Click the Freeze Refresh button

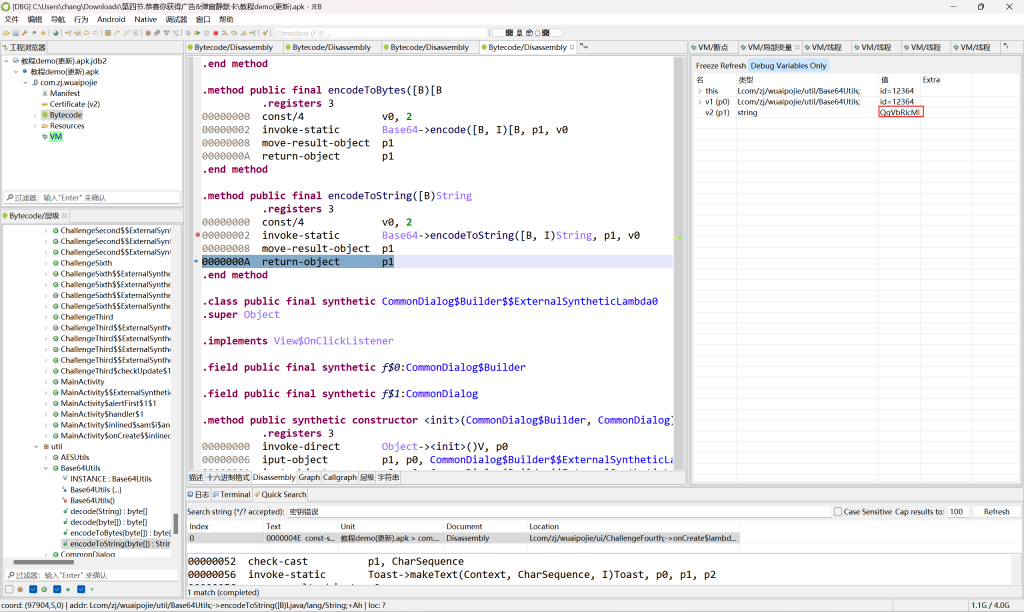(720, 65)
